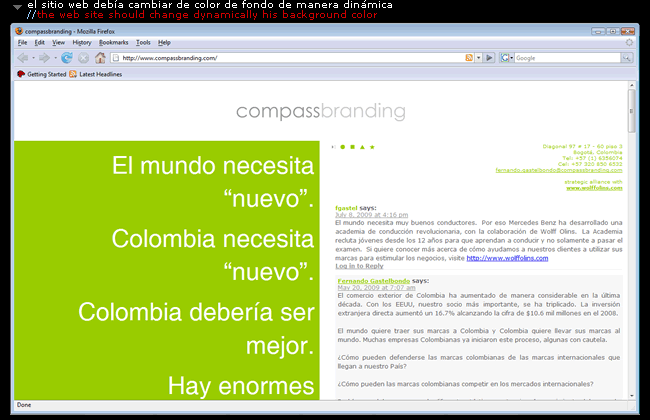The image size is (650, 420).
Task: Click the browser Back button
Action: pyautogui.click(x=23, y=58)
